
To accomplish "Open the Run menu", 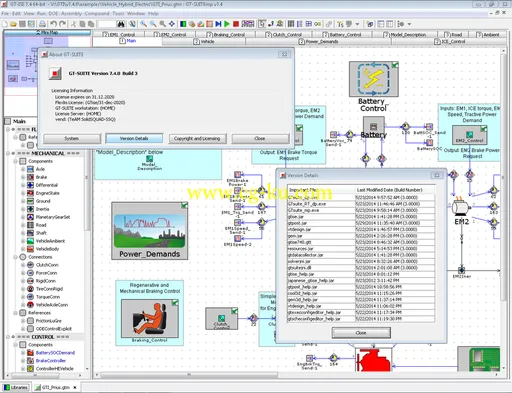I will point(41,14).
